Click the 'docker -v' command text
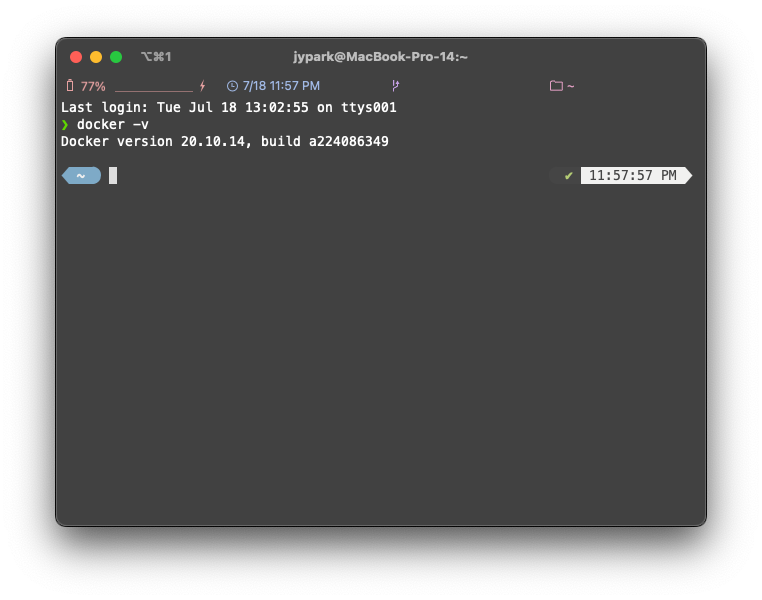762x600 pixels. tap(113, 124)
